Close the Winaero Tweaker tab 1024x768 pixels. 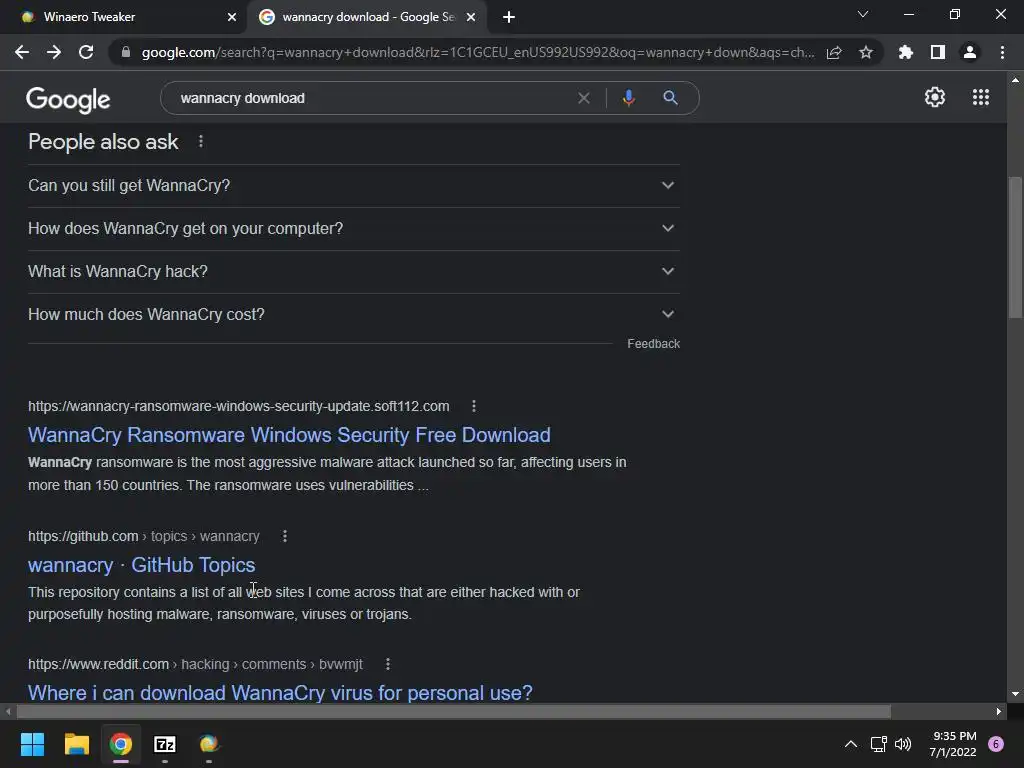232,17
